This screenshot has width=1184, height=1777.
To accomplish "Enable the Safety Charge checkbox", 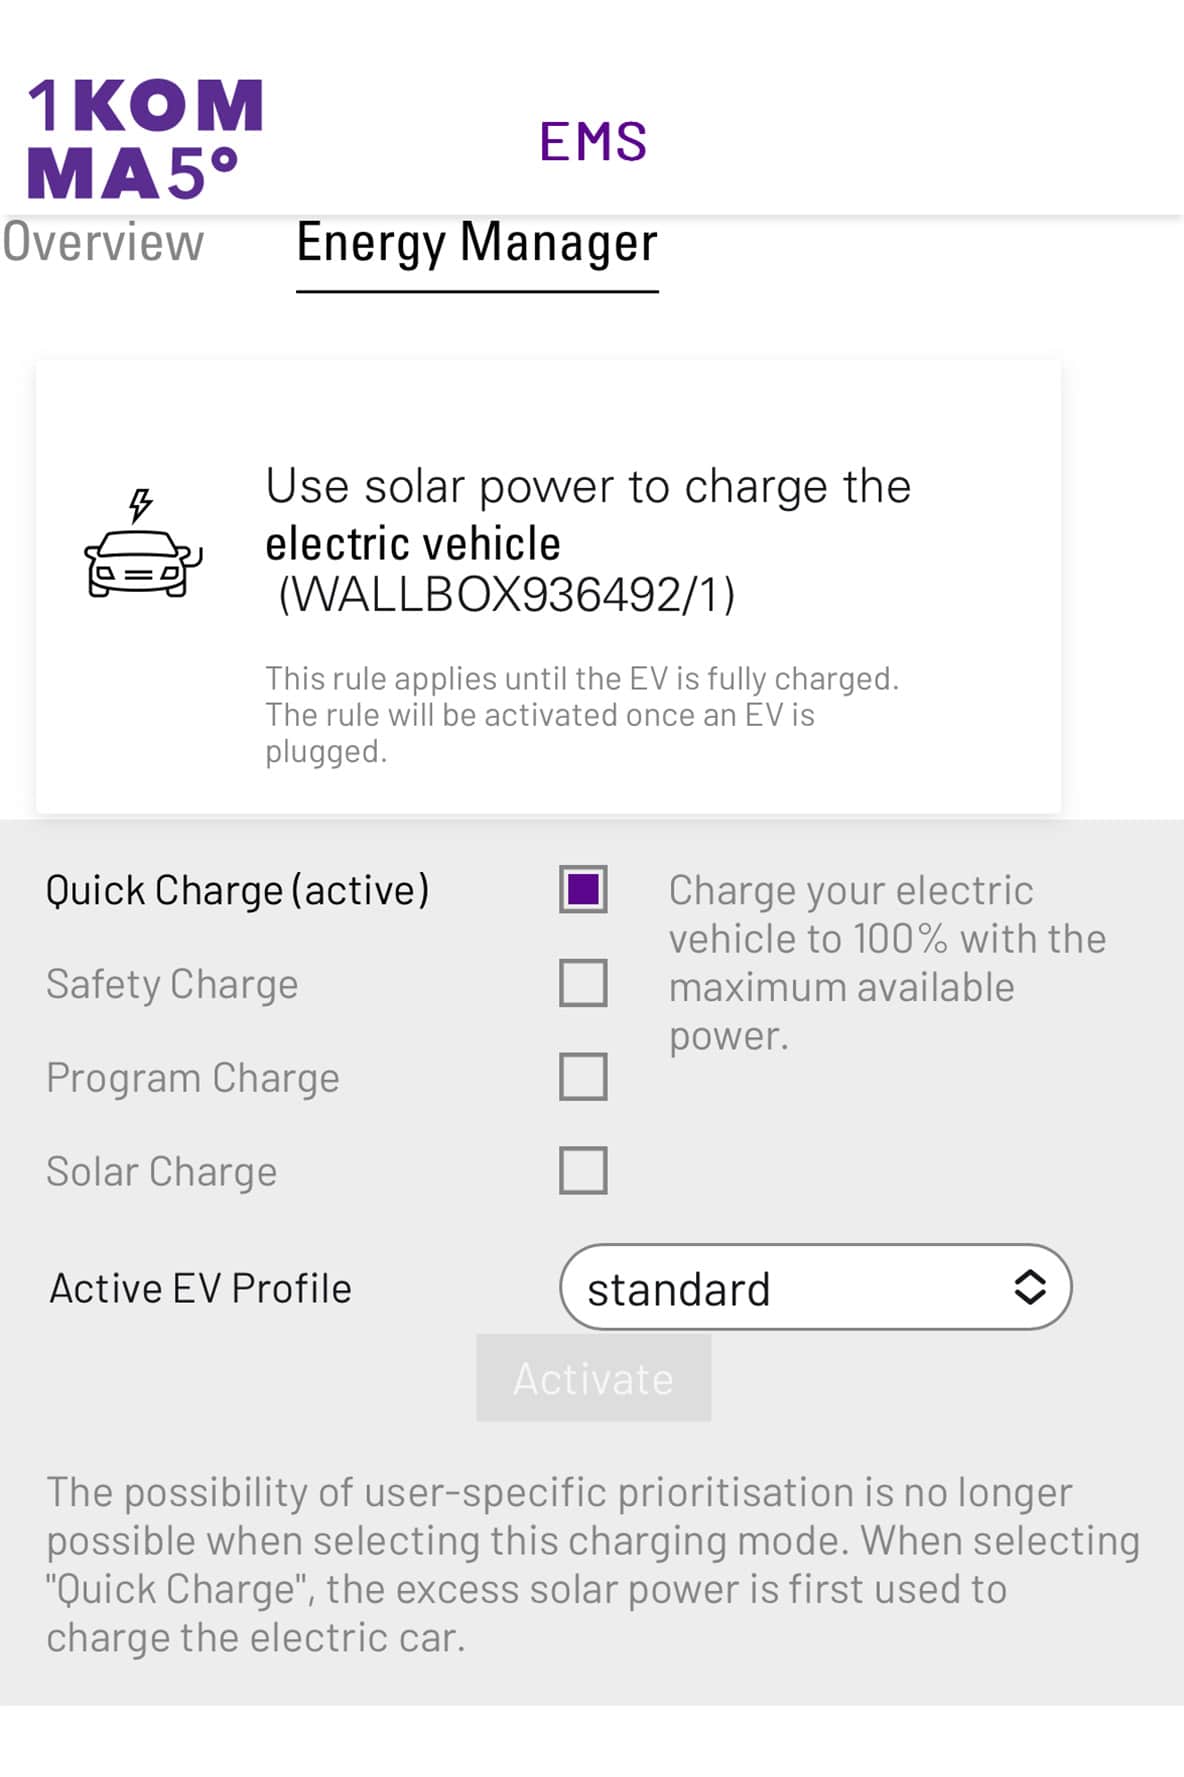I will click(583, 983).
